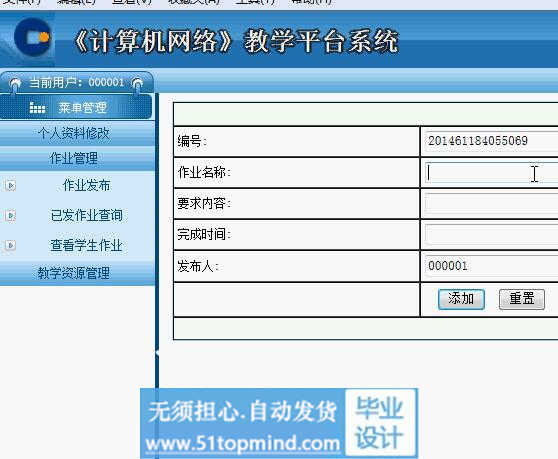Open the 作业发布 page
This screenshot has width=558, height=459.
click(86, 185)
